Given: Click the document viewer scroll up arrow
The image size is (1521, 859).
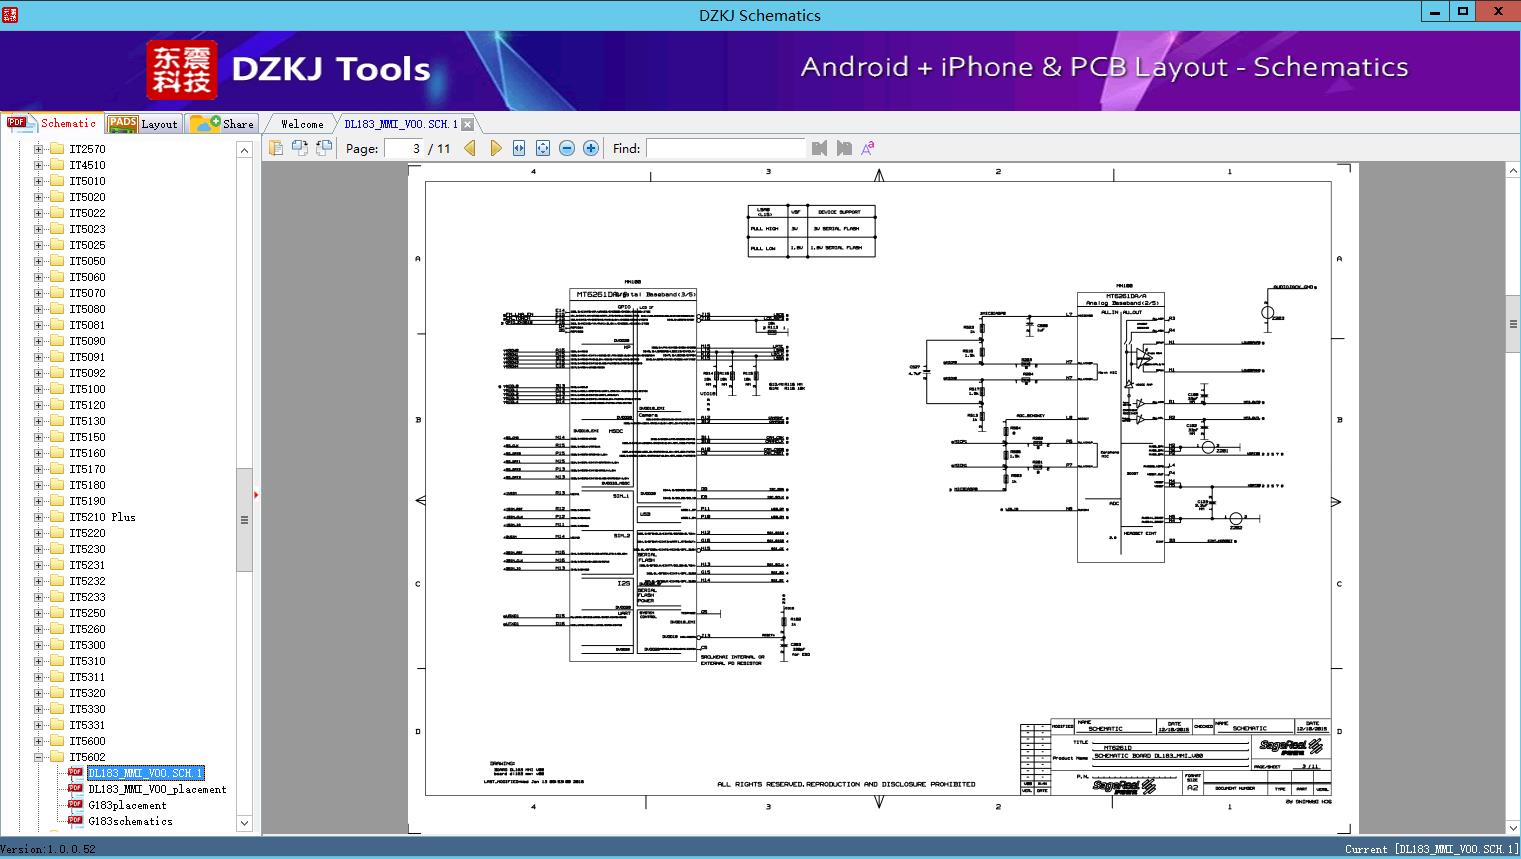Looking at the screenshot, I should point(1513,171).
